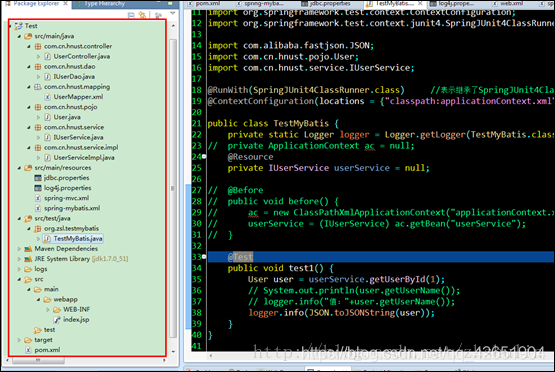Click the Test project icon
Viewport: 555px width, 372px height.
click(18, 26)
